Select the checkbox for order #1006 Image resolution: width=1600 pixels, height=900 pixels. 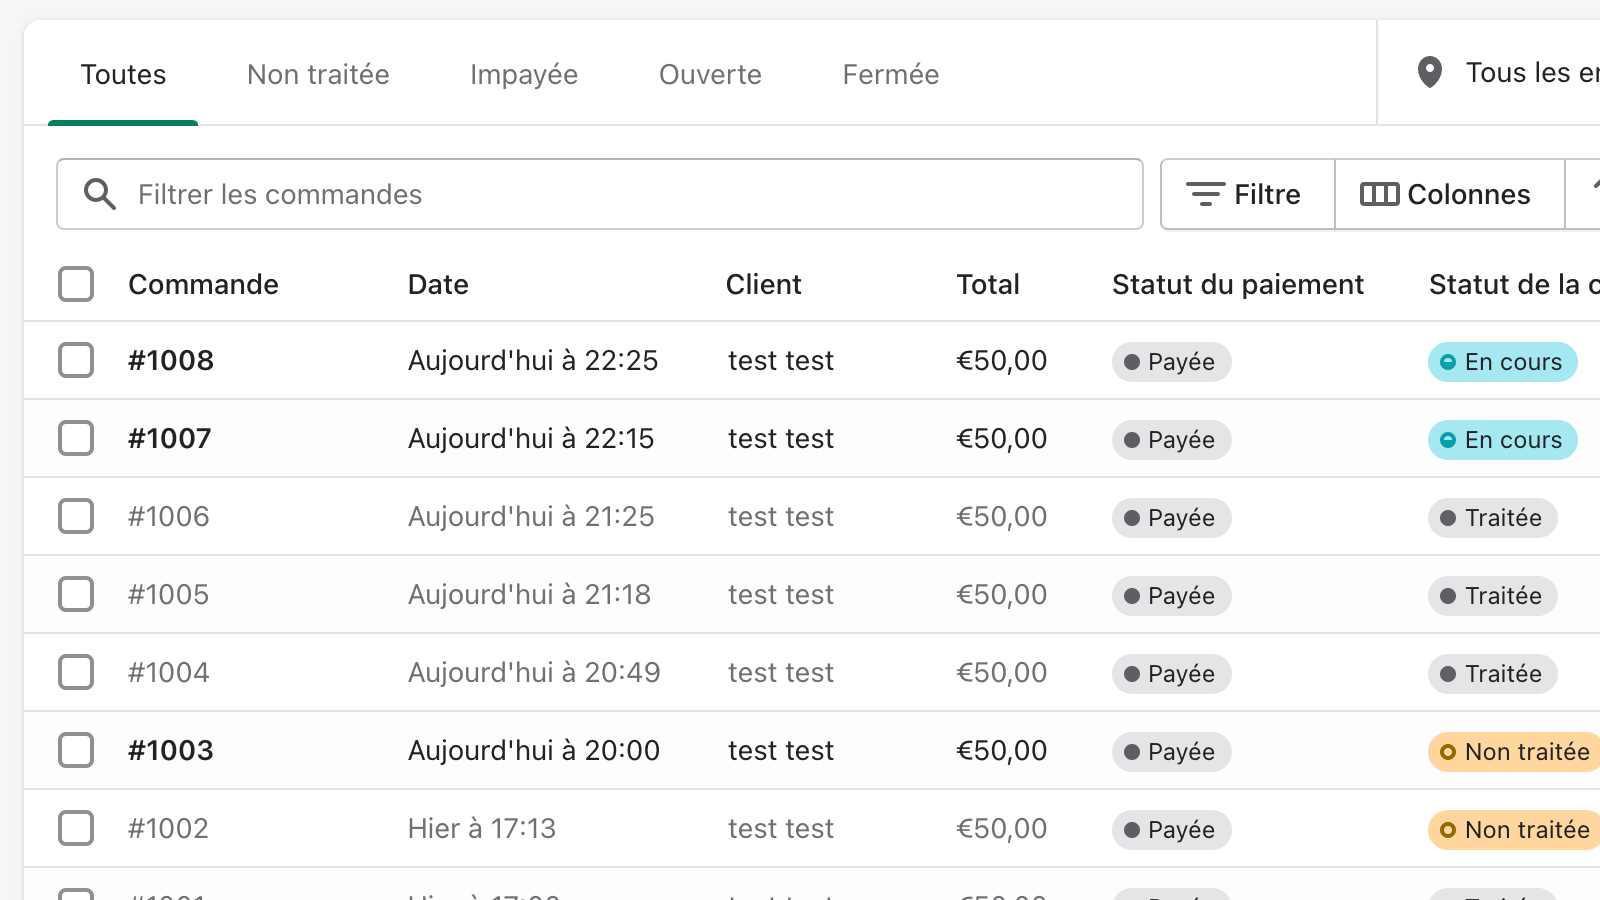[76, 516]
